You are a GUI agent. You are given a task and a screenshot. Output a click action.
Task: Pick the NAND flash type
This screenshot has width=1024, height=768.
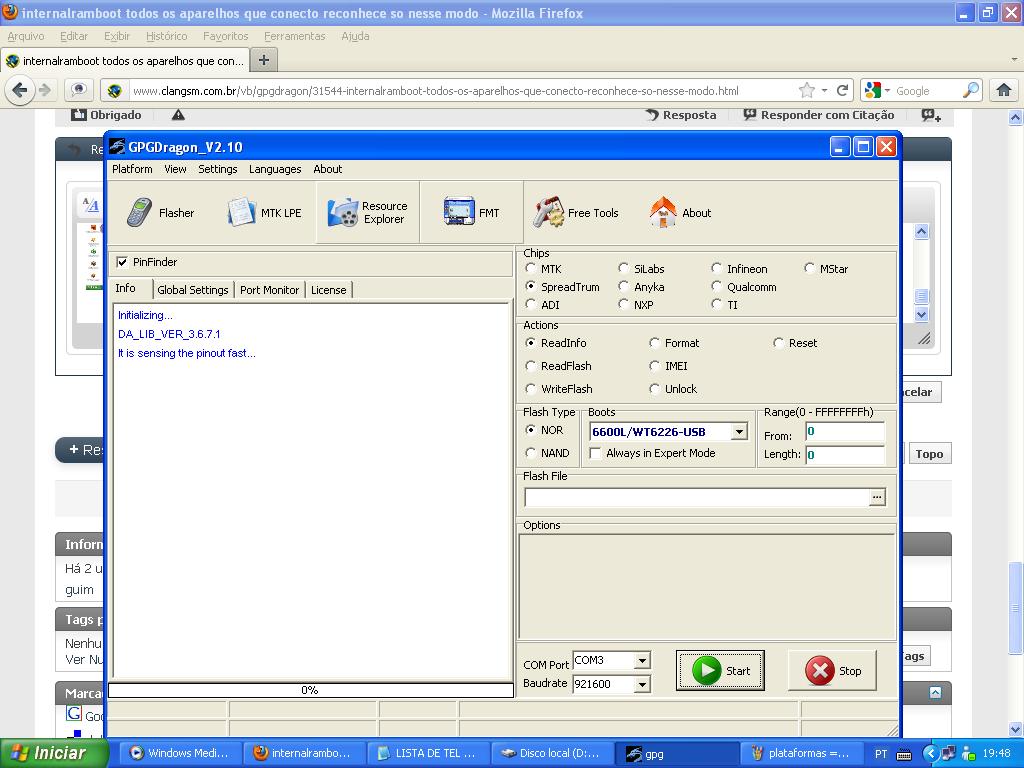click(x=530, y=453)
